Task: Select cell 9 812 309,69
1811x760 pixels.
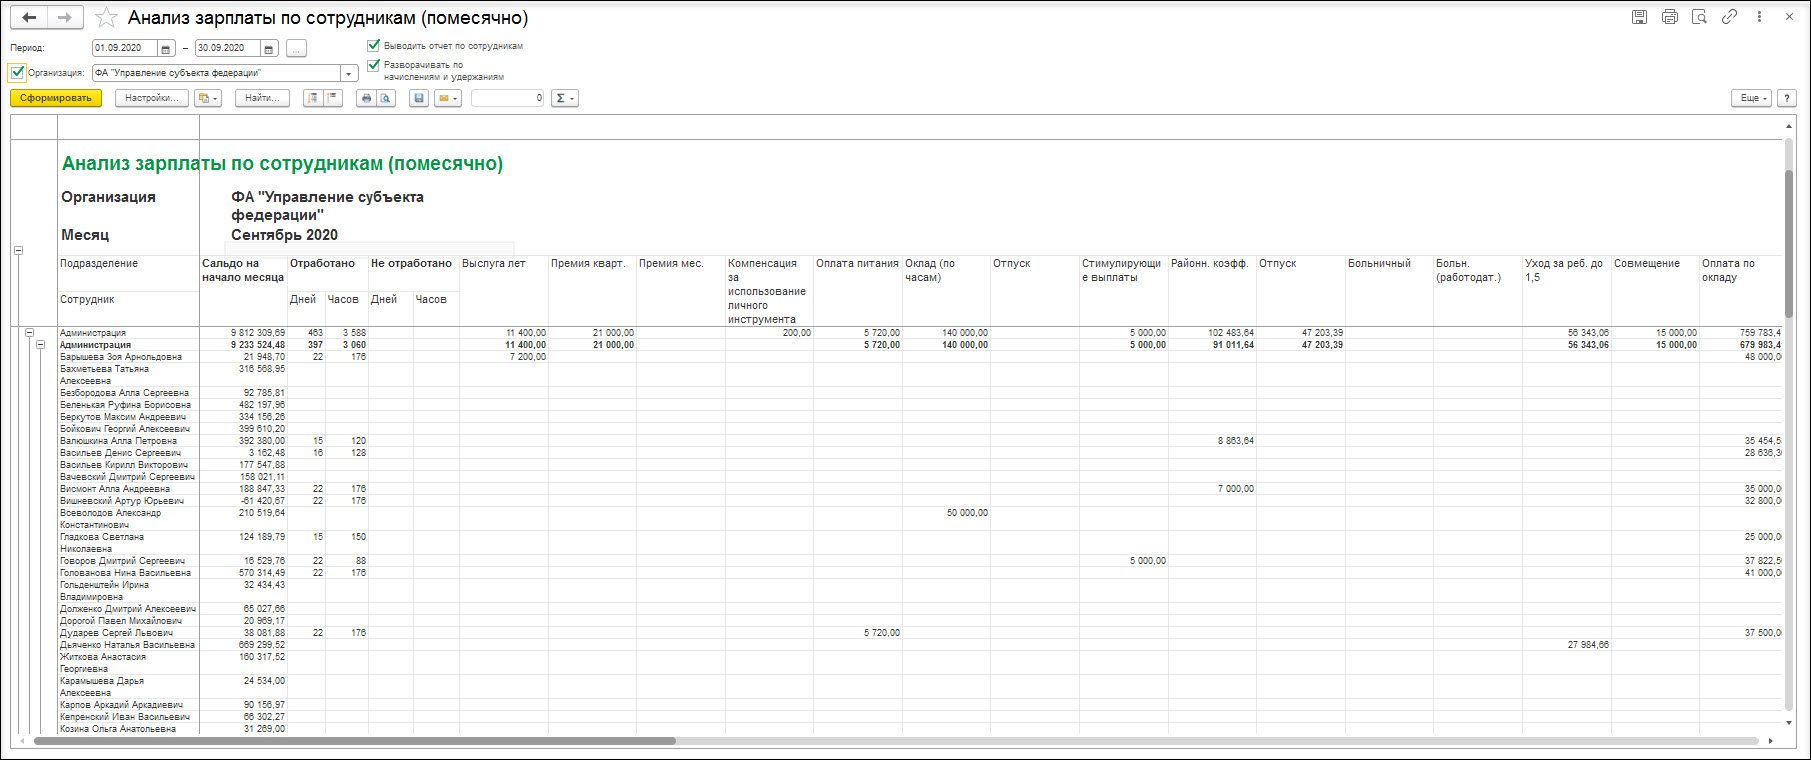Action: (x=244, y=333)
